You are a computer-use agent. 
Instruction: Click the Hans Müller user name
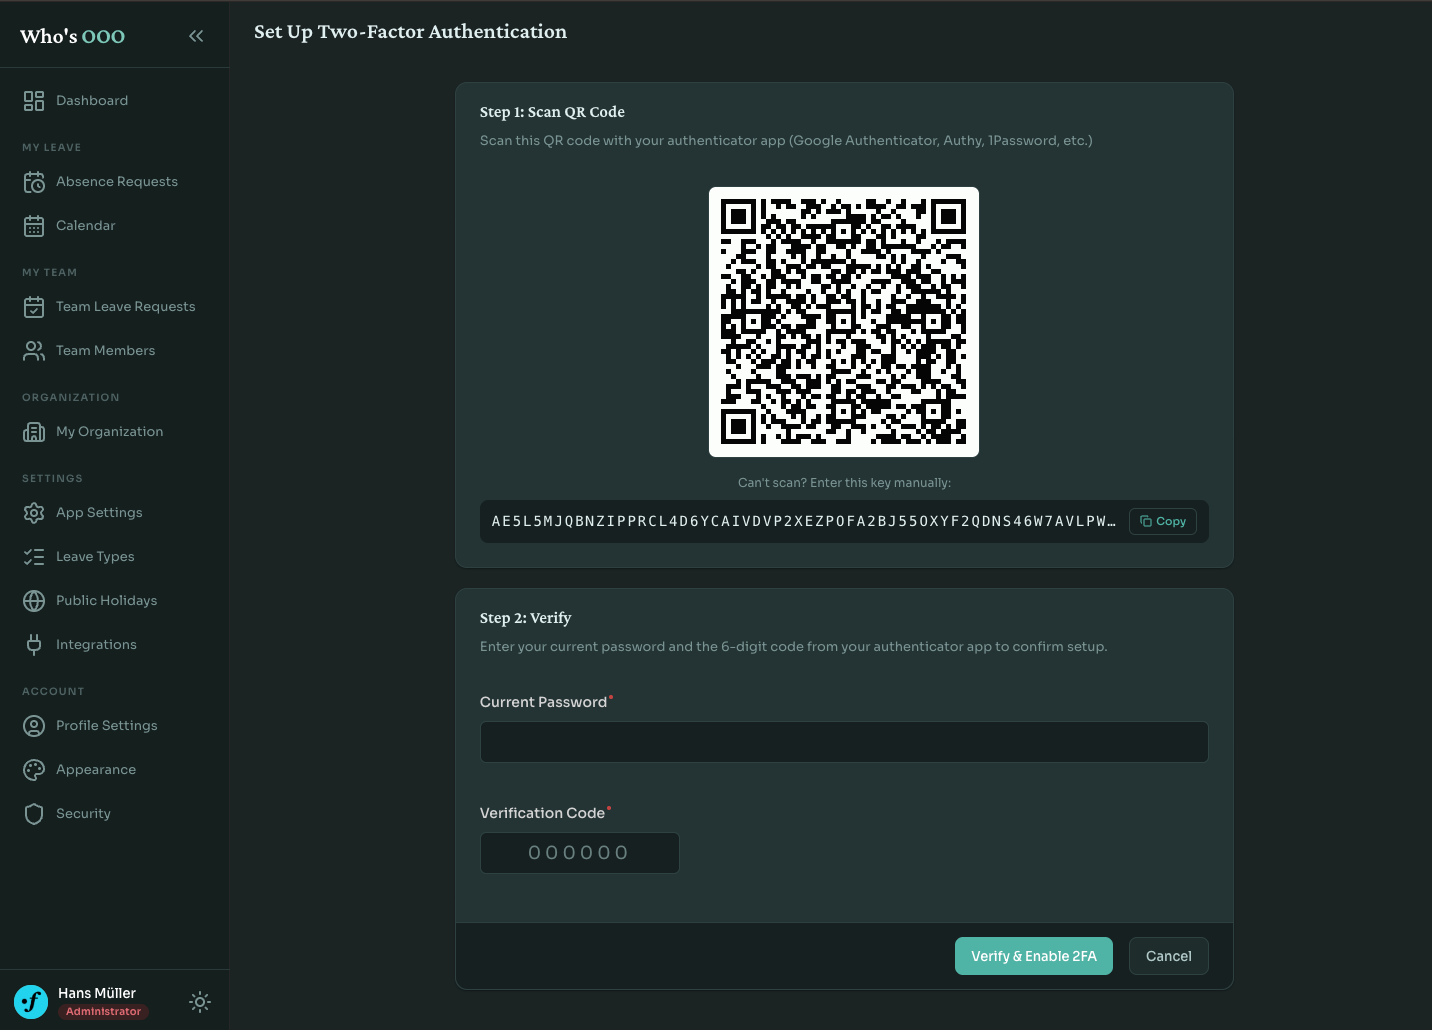[97, 993]
